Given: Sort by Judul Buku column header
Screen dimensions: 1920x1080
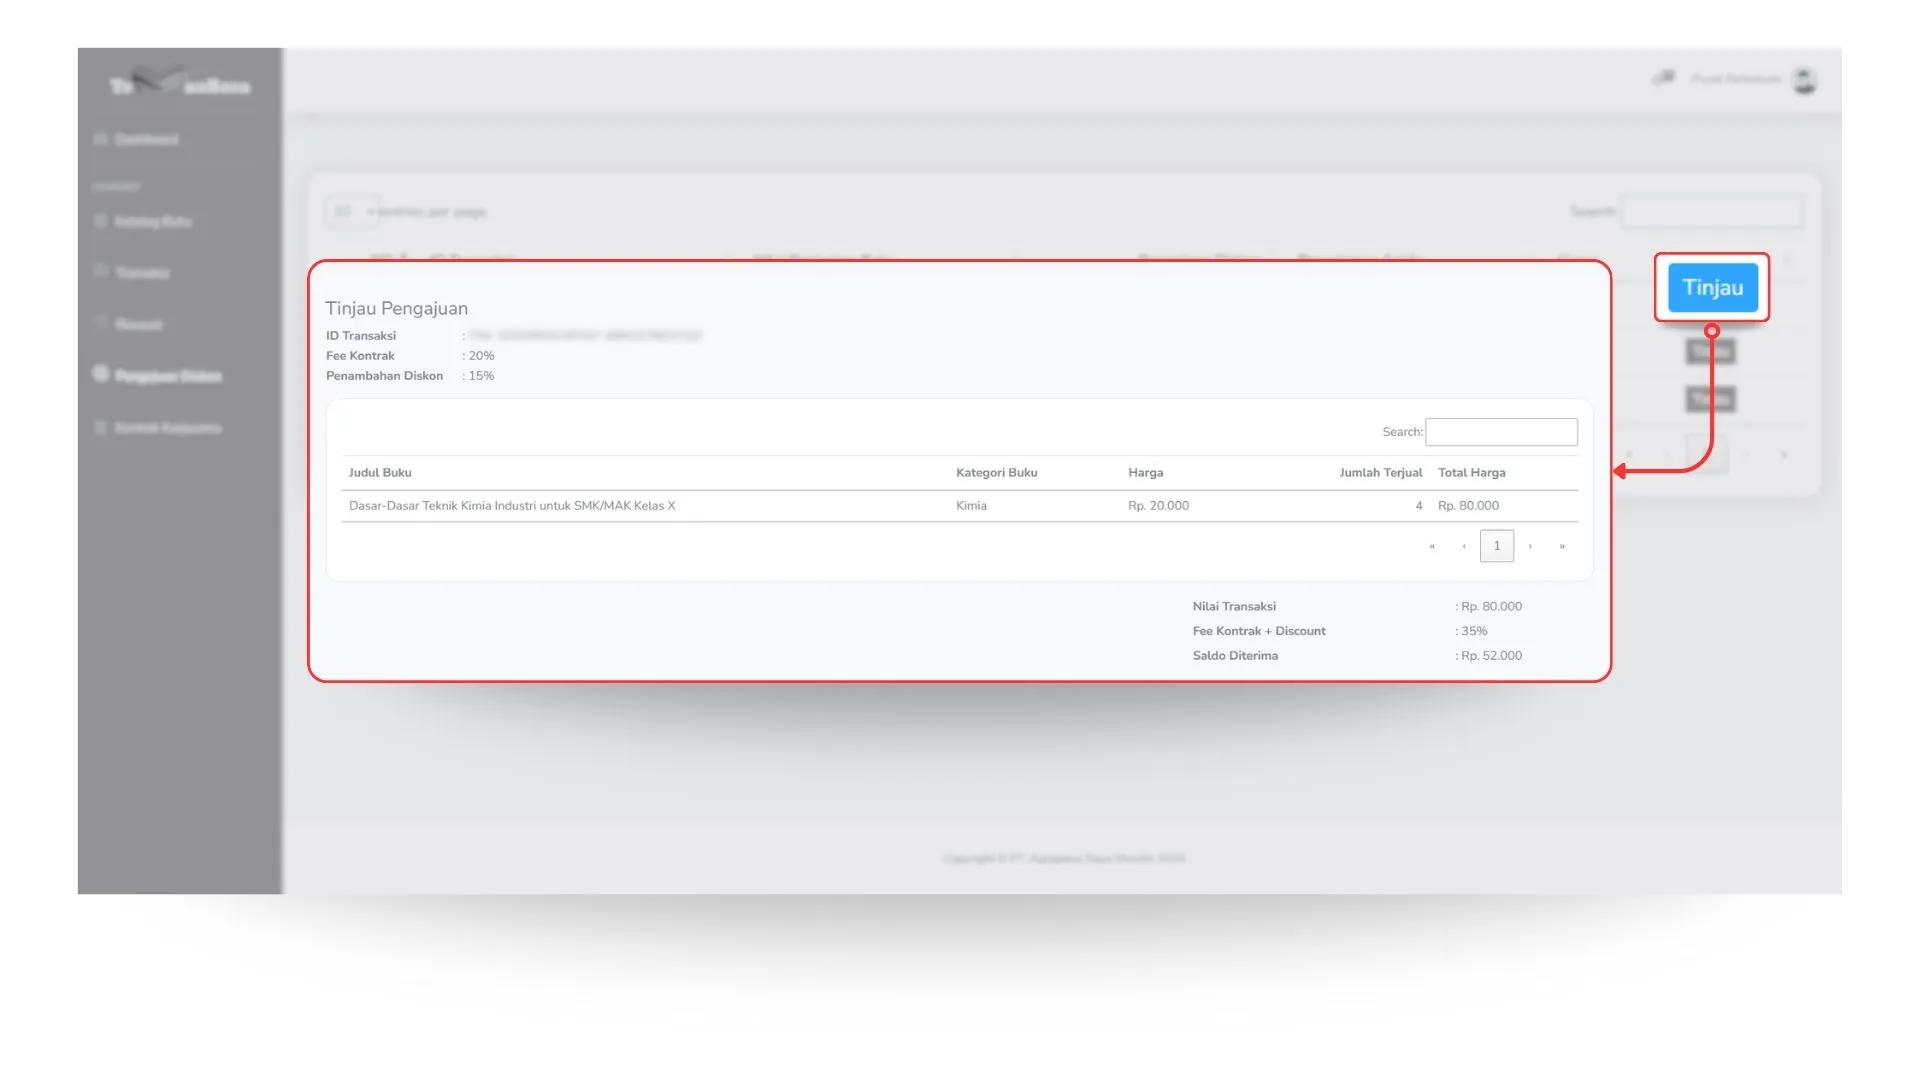Looking at the screenshot, I should pyautogui.click(x=380, y=473).
